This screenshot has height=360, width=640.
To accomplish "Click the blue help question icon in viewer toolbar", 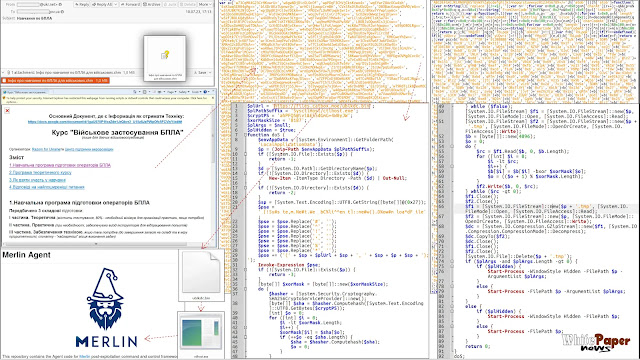I will [x=205, y=92].
